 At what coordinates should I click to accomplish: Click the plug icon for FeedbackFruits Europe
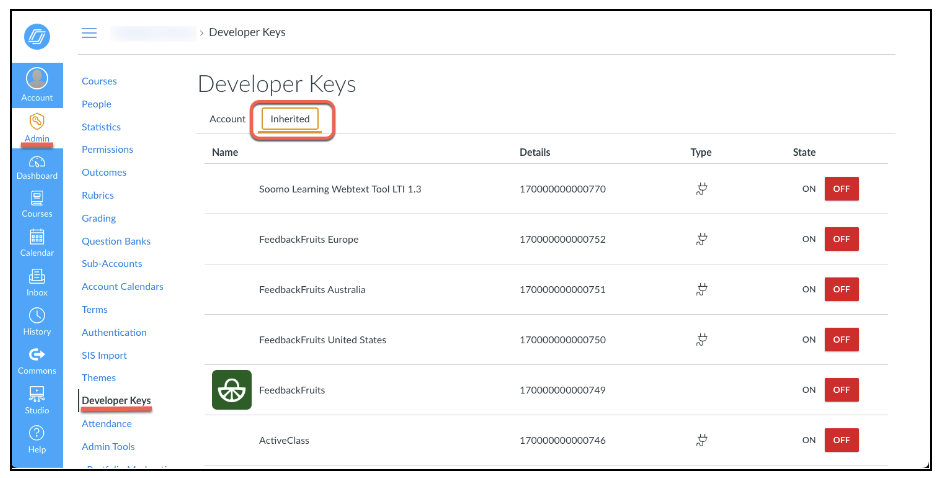(701, 239)
